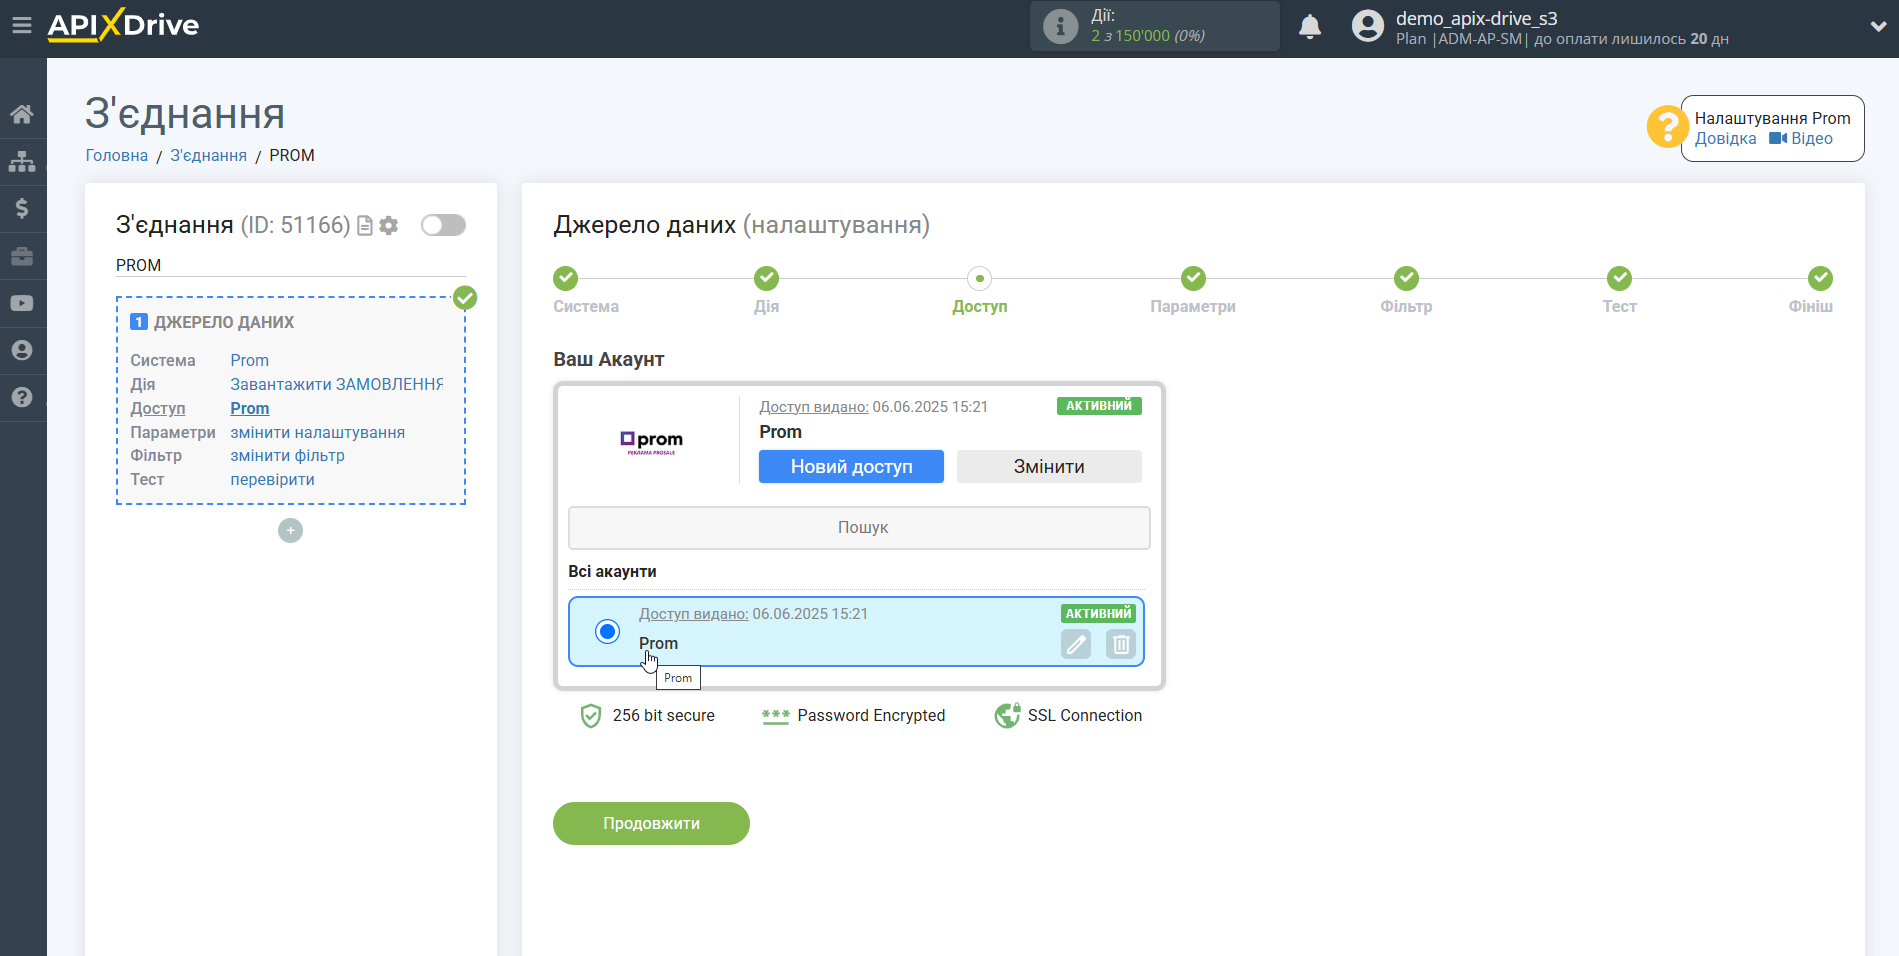Viewport: 1899px width, 956px height.
Task: Click the green checkmark on data source block
Action: [x=465, y=298]
